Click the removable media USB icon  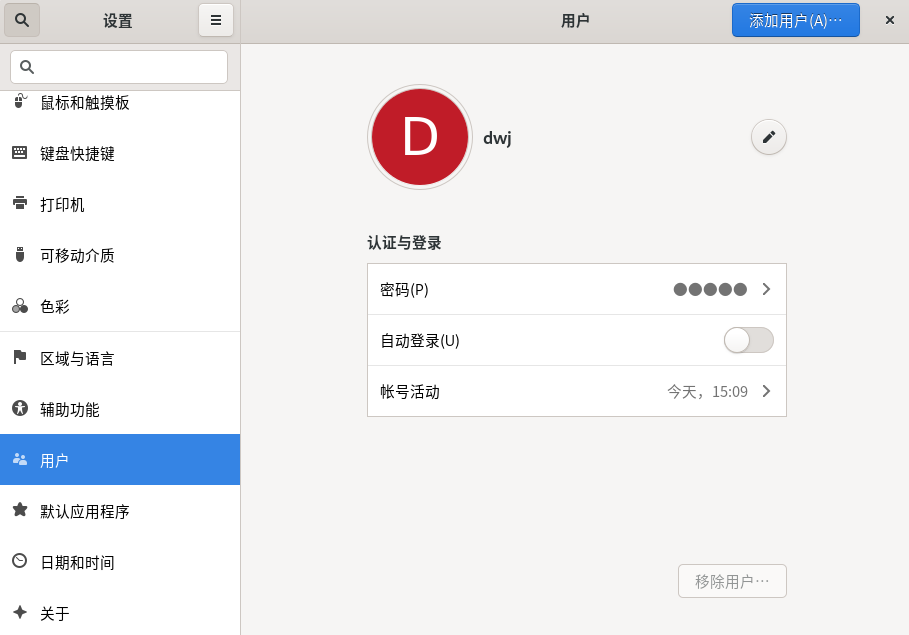[x=20, y=254]
